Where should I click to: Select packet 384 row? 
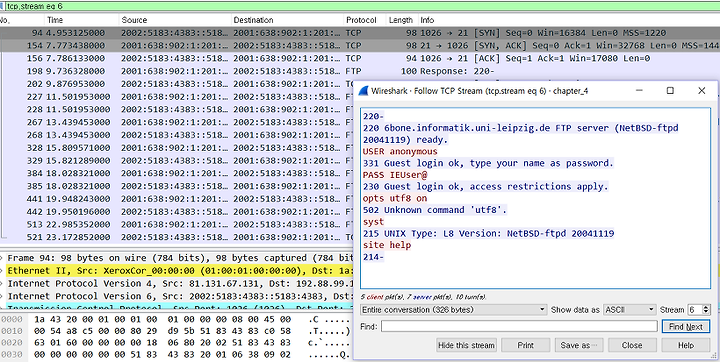tap(176, 173)
